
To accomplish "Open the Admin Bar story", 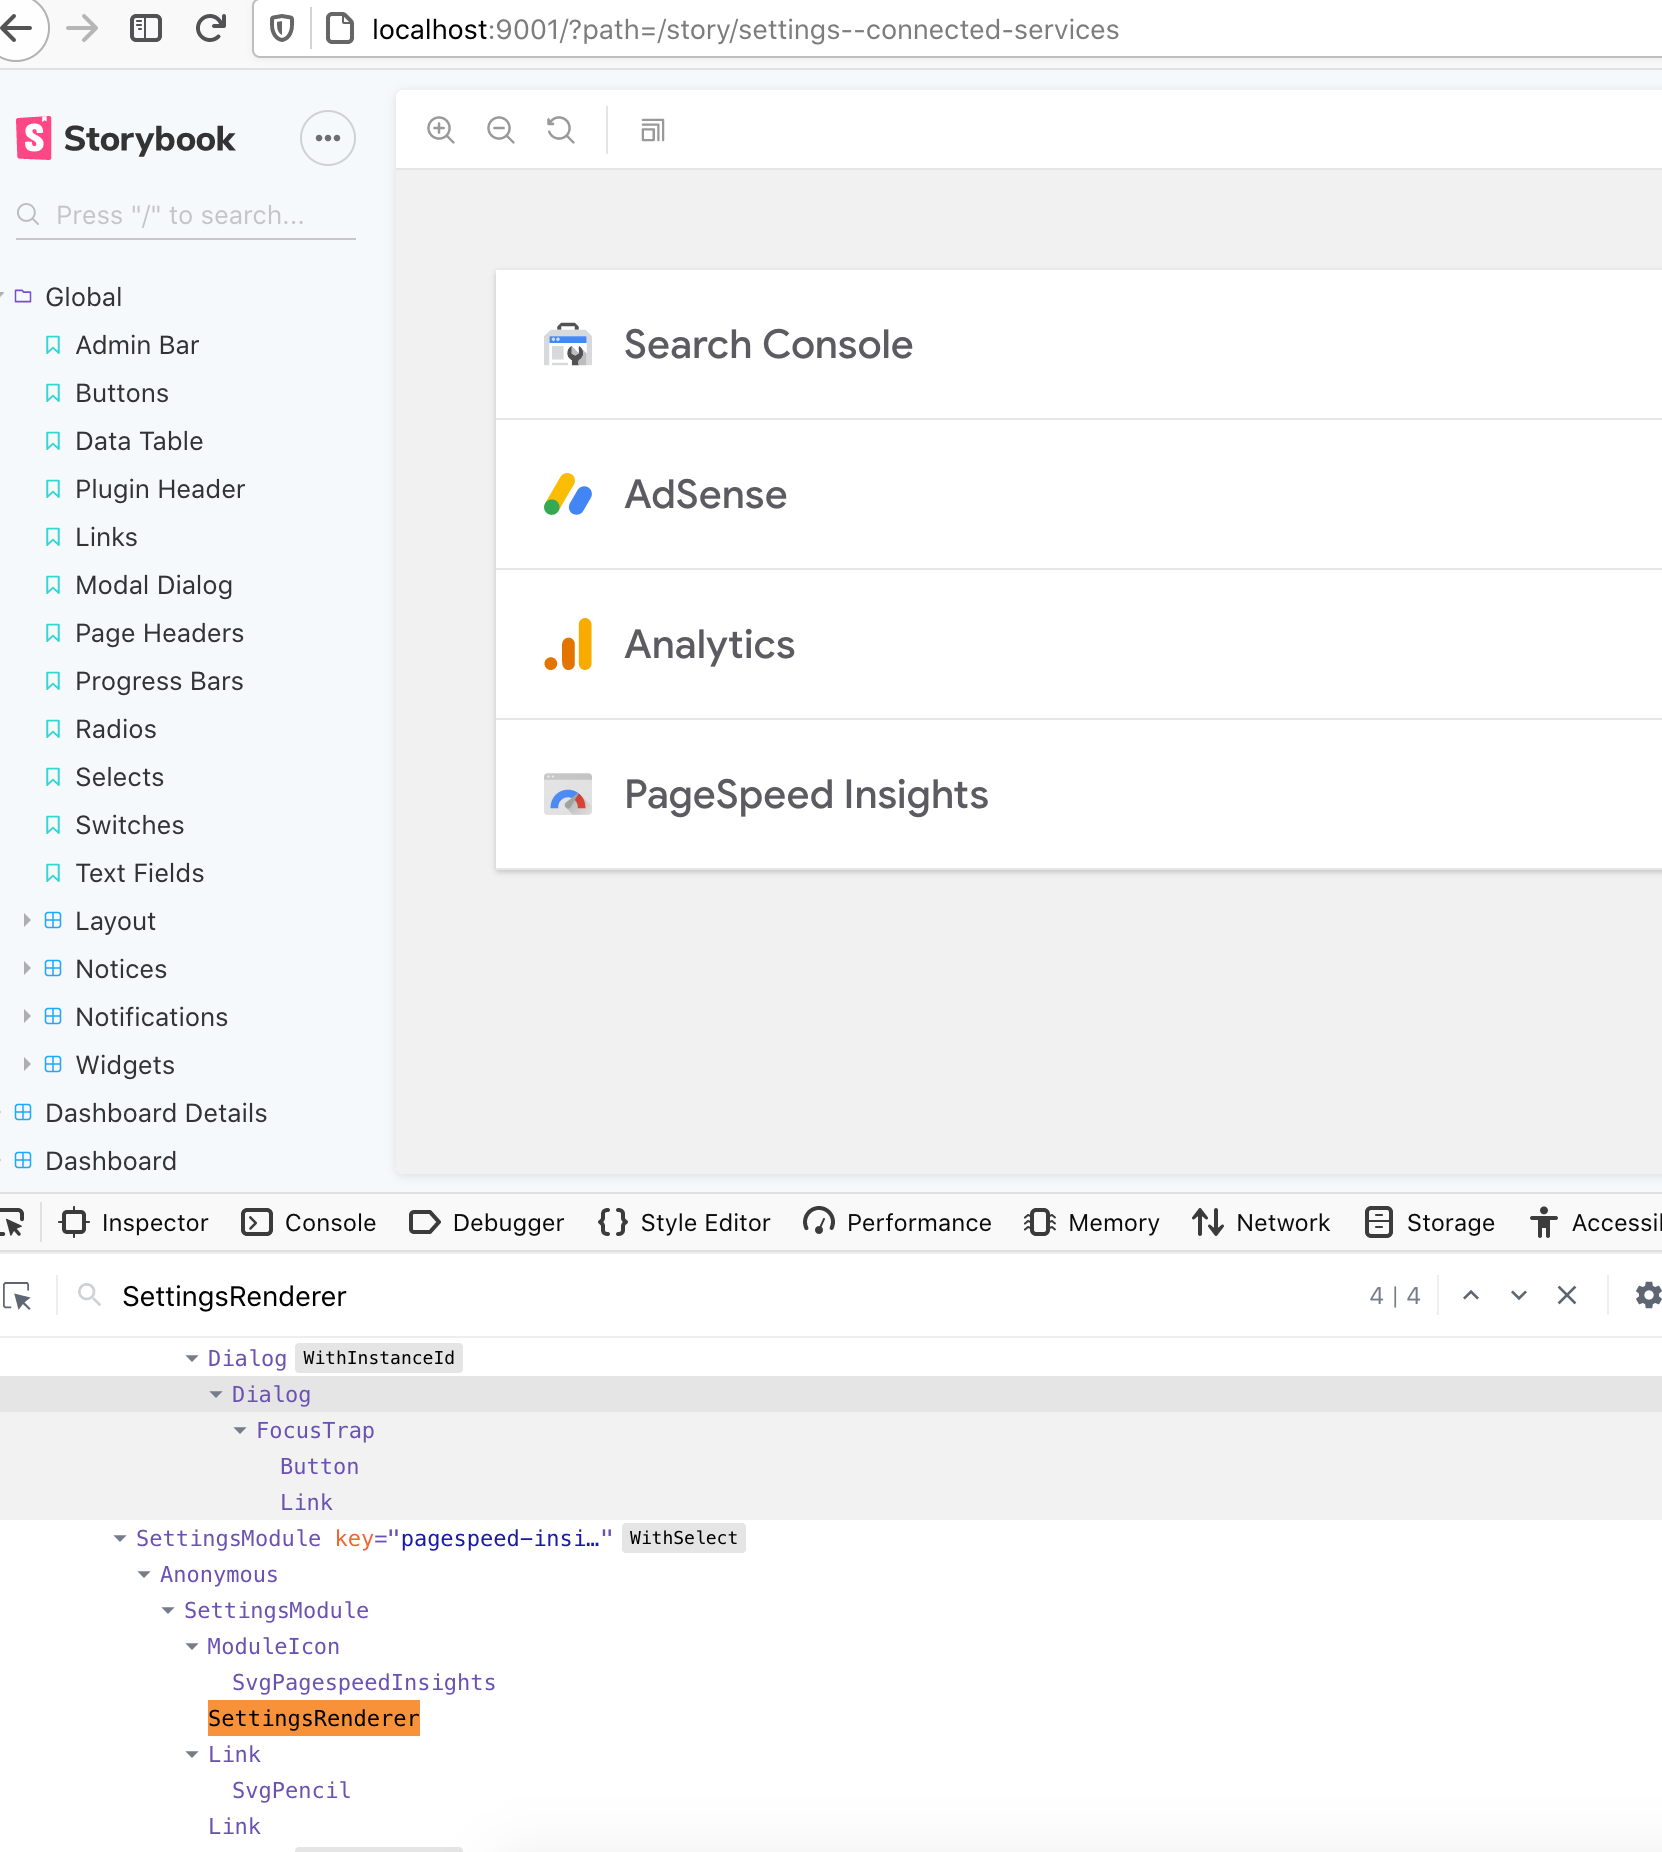I will [137, 345].
